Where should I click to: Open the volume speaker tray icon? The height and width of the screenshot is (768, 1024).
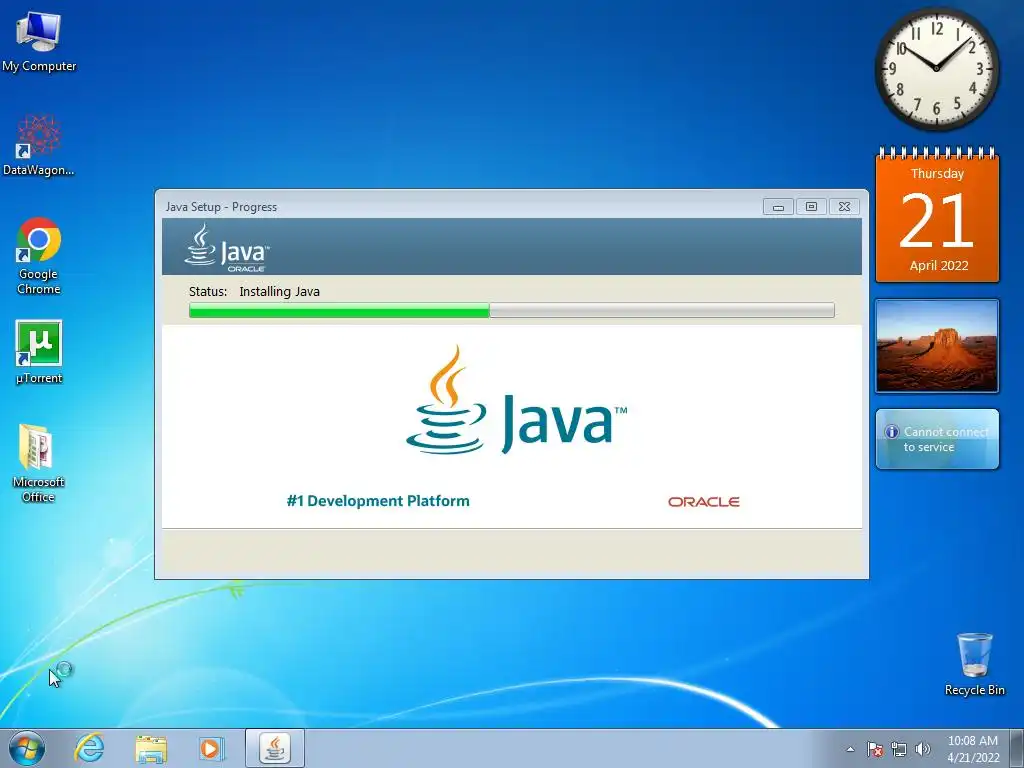coord(923,749)
